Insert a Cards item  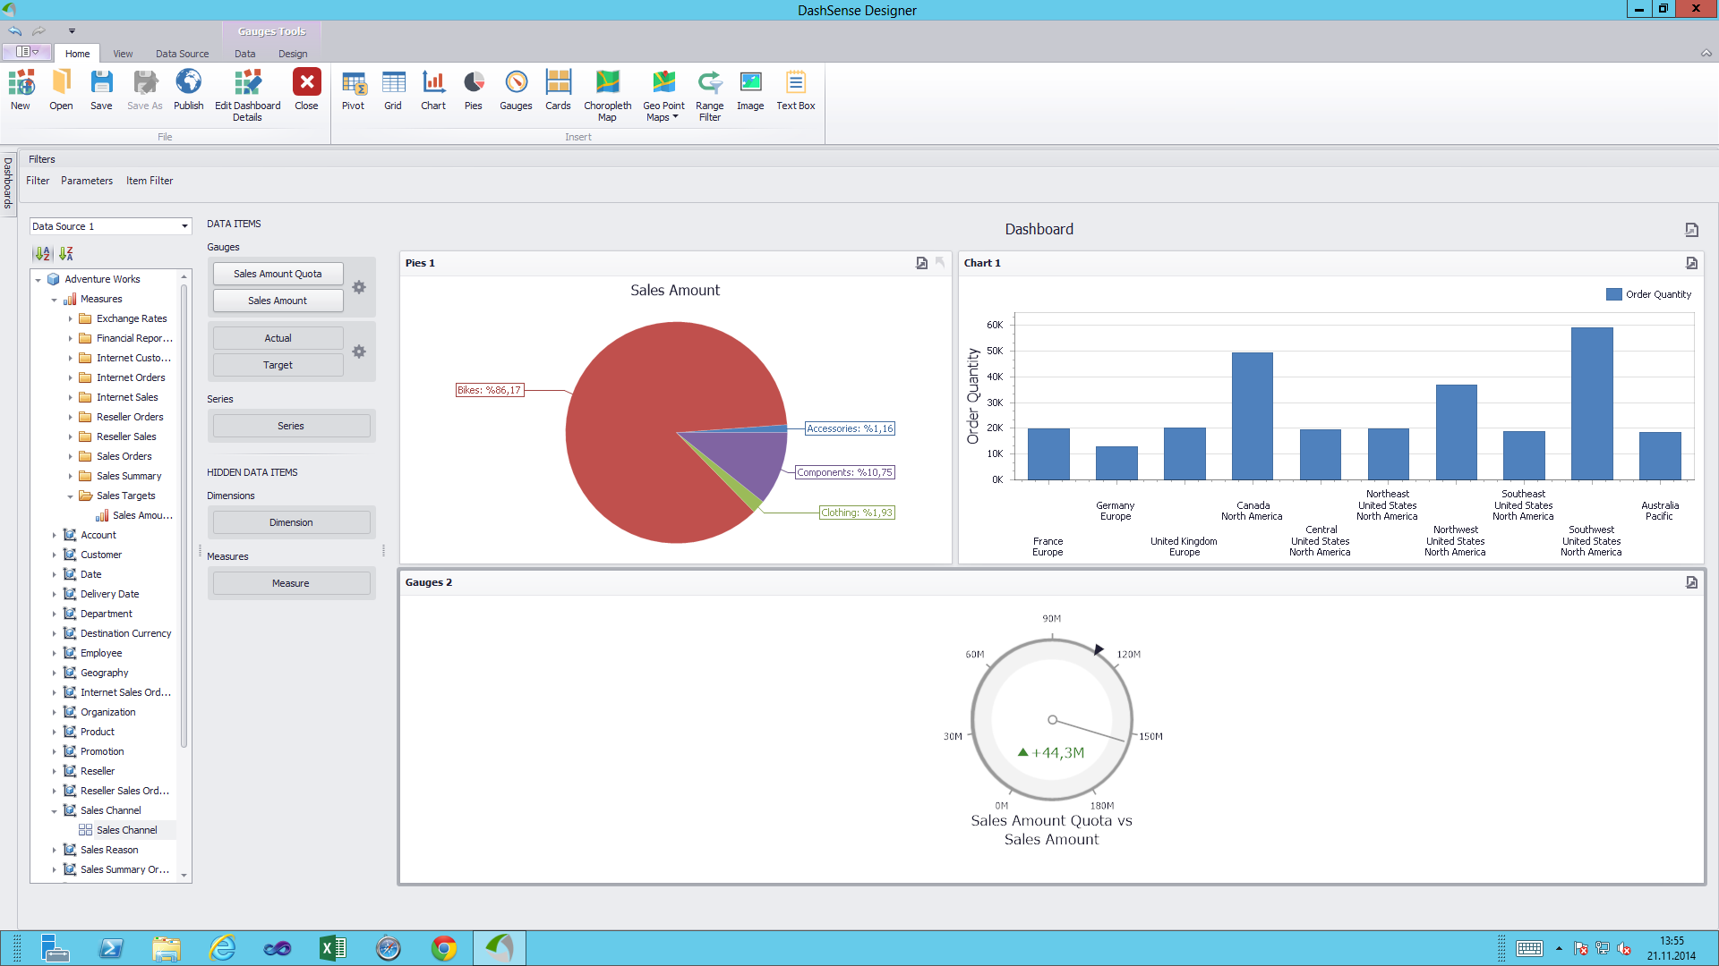[x=557, y=90]
